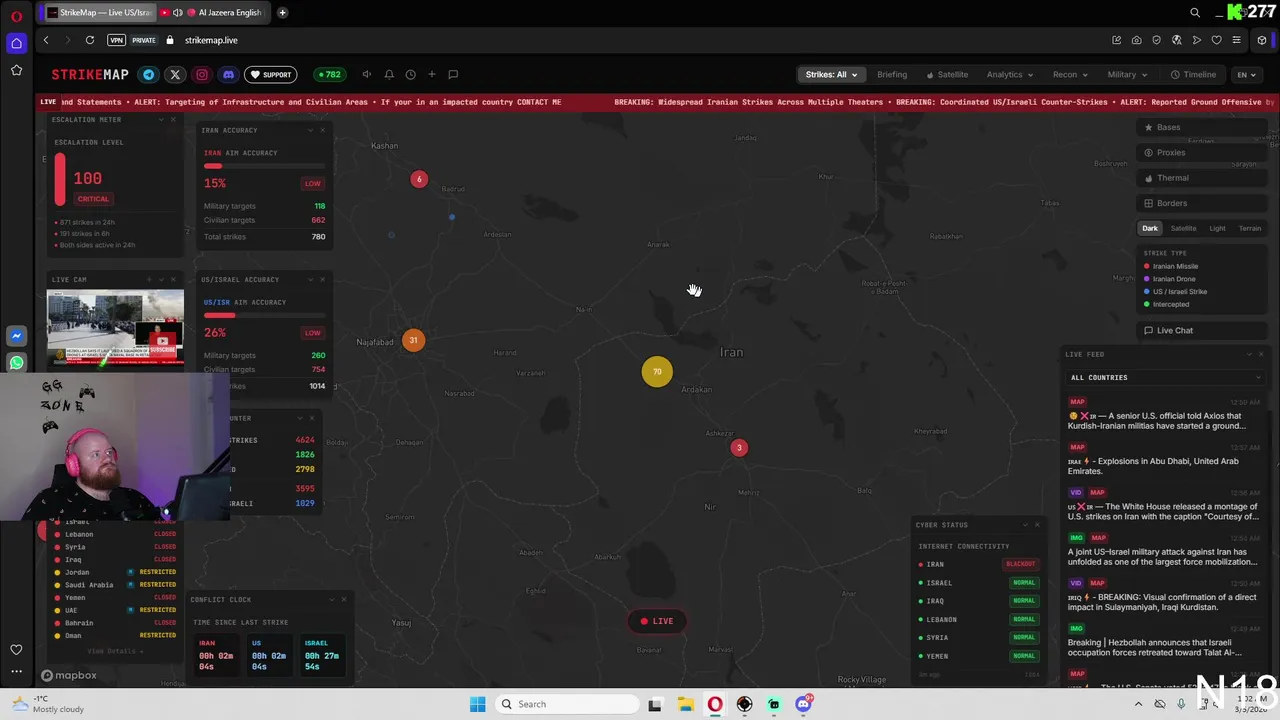The height and width of the screenshot is (720, 1280).
Task: Select the Terrain map style
Action: (x=1250, y=228)
